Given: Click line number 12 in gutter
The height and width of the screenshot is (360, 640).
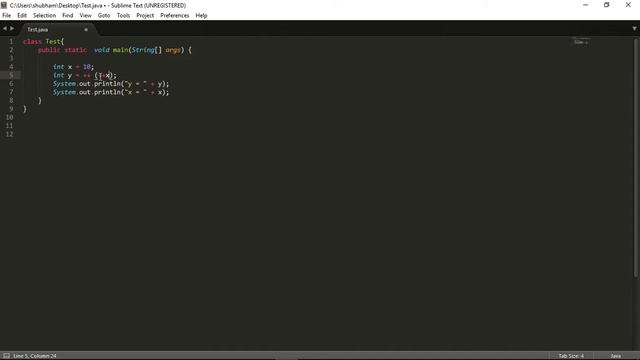Looking at the screenshot, I should (x=9, y=134).
